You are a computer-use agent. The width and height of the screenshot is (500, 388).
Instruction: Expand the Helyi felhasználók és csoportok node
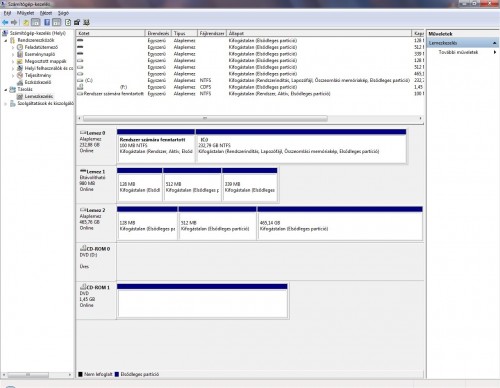(x=13, y=68)
